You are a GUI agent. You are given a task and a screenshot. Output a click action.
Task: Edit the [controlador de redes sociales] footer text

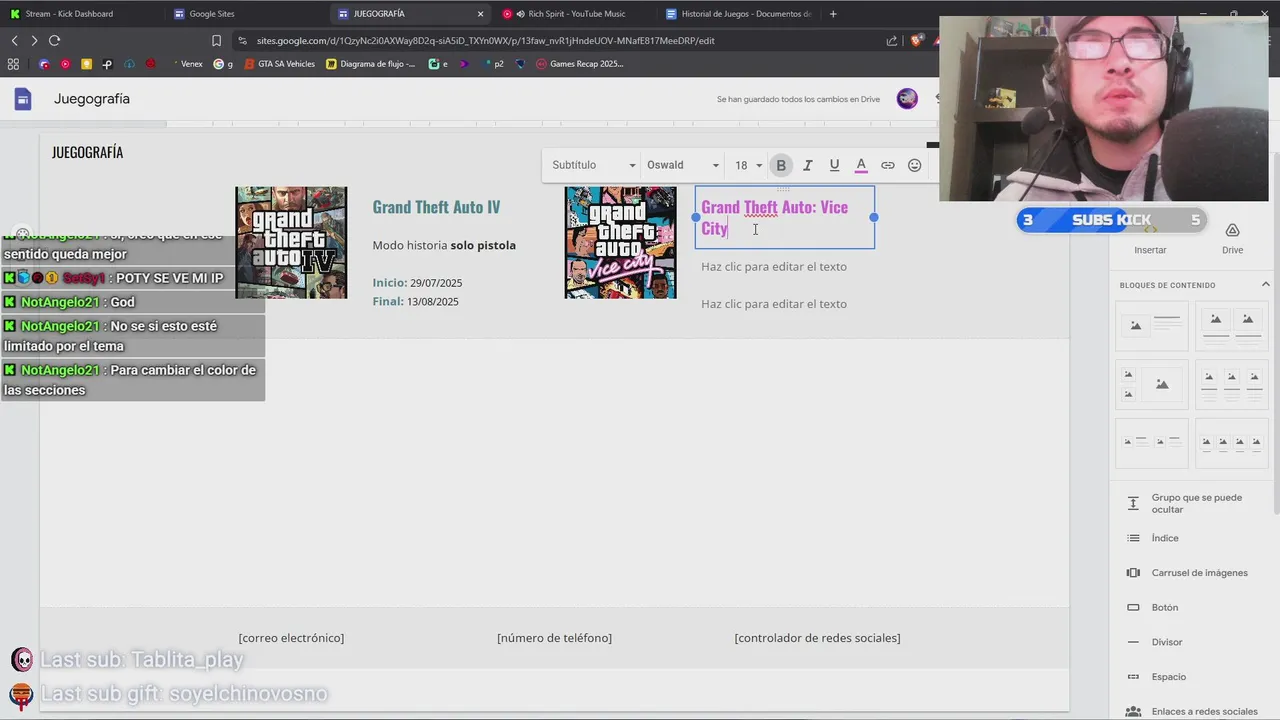click(x=817, y=638)
